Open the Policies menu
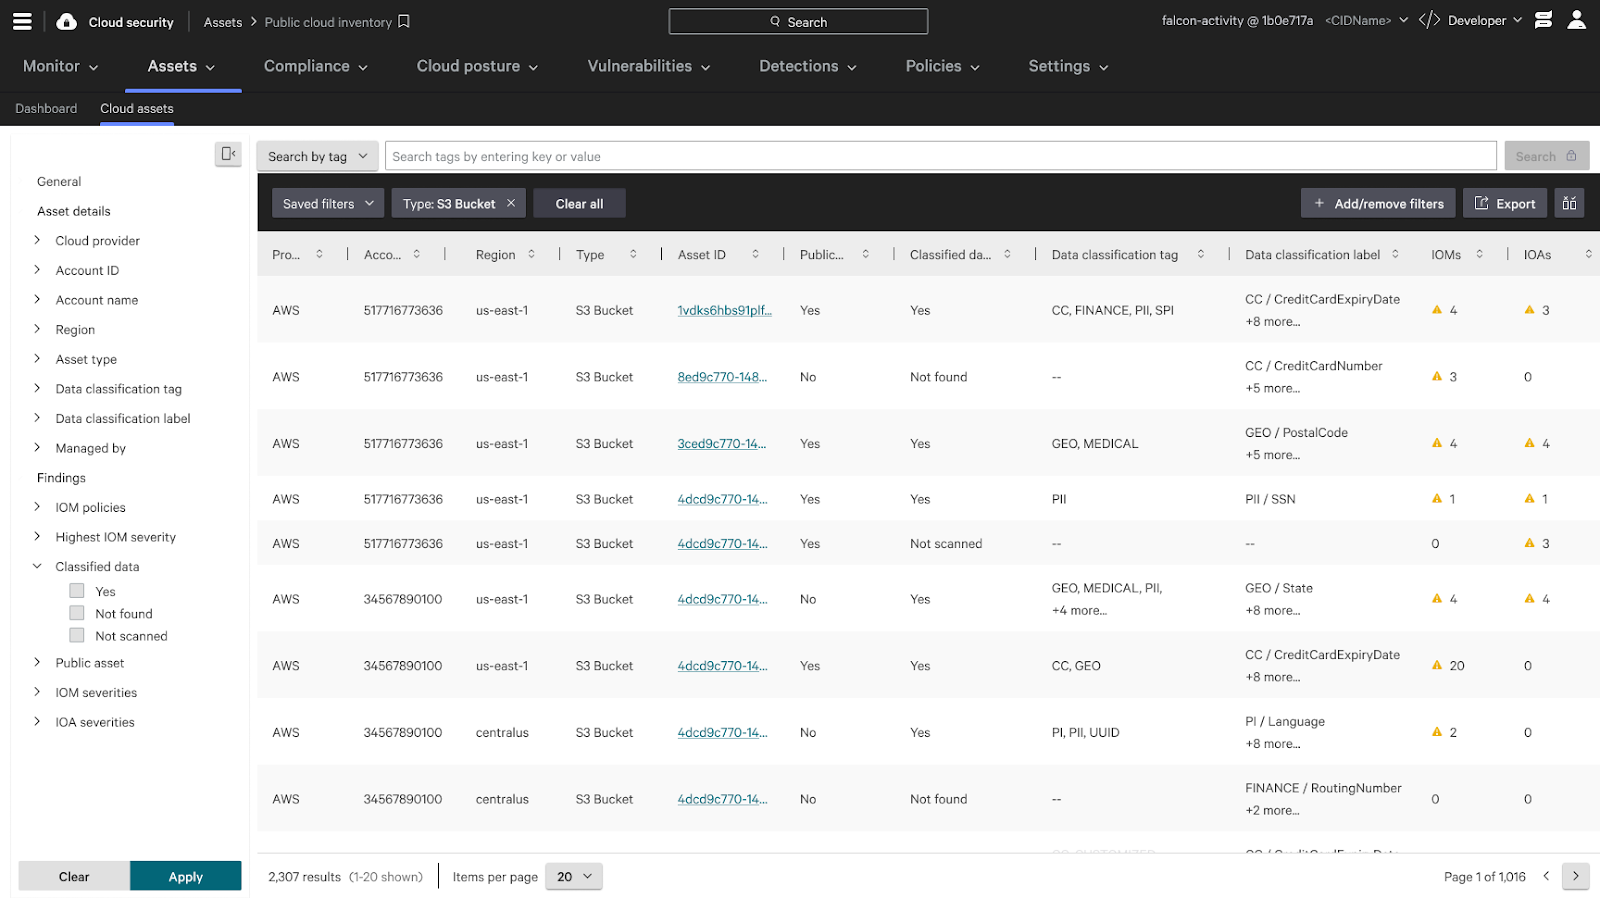Screen dimensions: 1600x898 pos(943,66)
